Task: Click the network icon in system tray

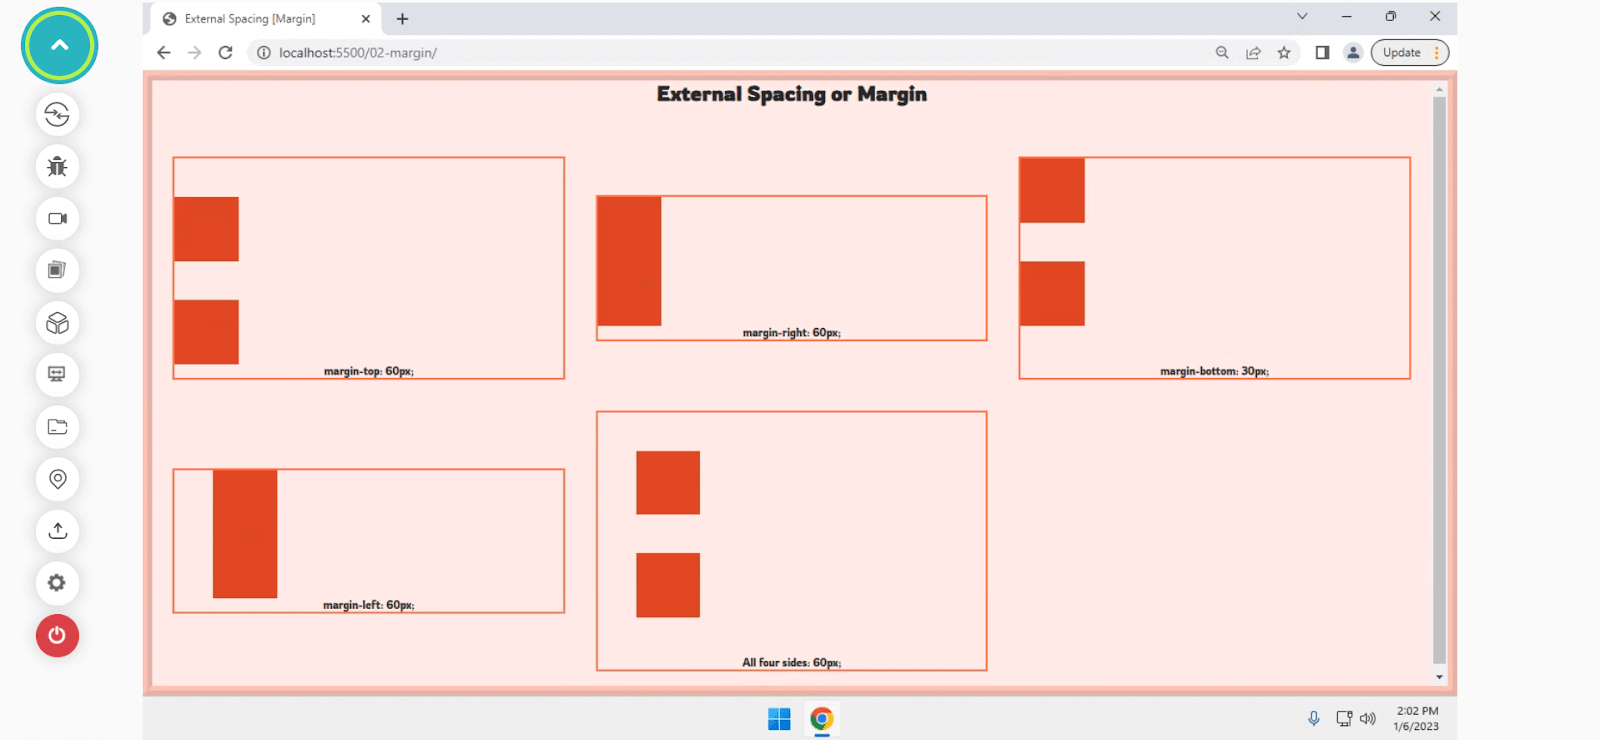Action: click(1344, 719)
